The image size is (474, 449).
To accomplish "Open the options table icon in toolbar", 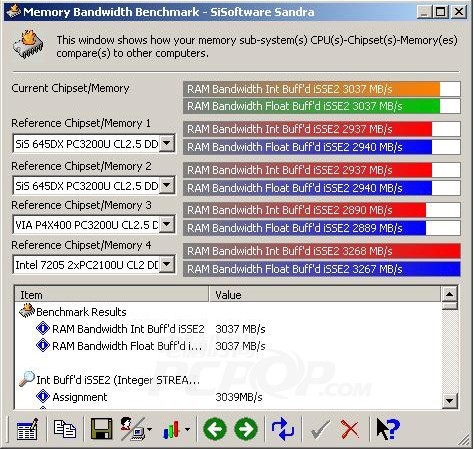I will [27, 429].
